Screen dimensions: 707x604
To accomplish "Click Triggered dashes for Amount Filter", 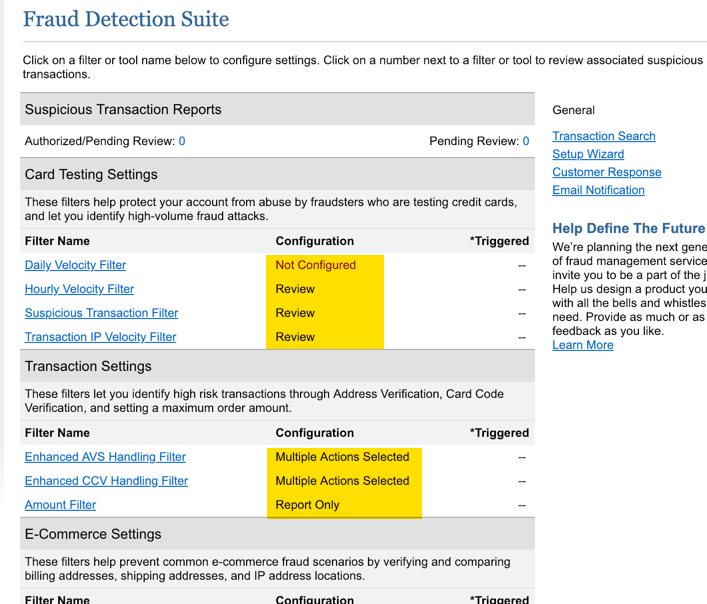I will tap(522, 505).
